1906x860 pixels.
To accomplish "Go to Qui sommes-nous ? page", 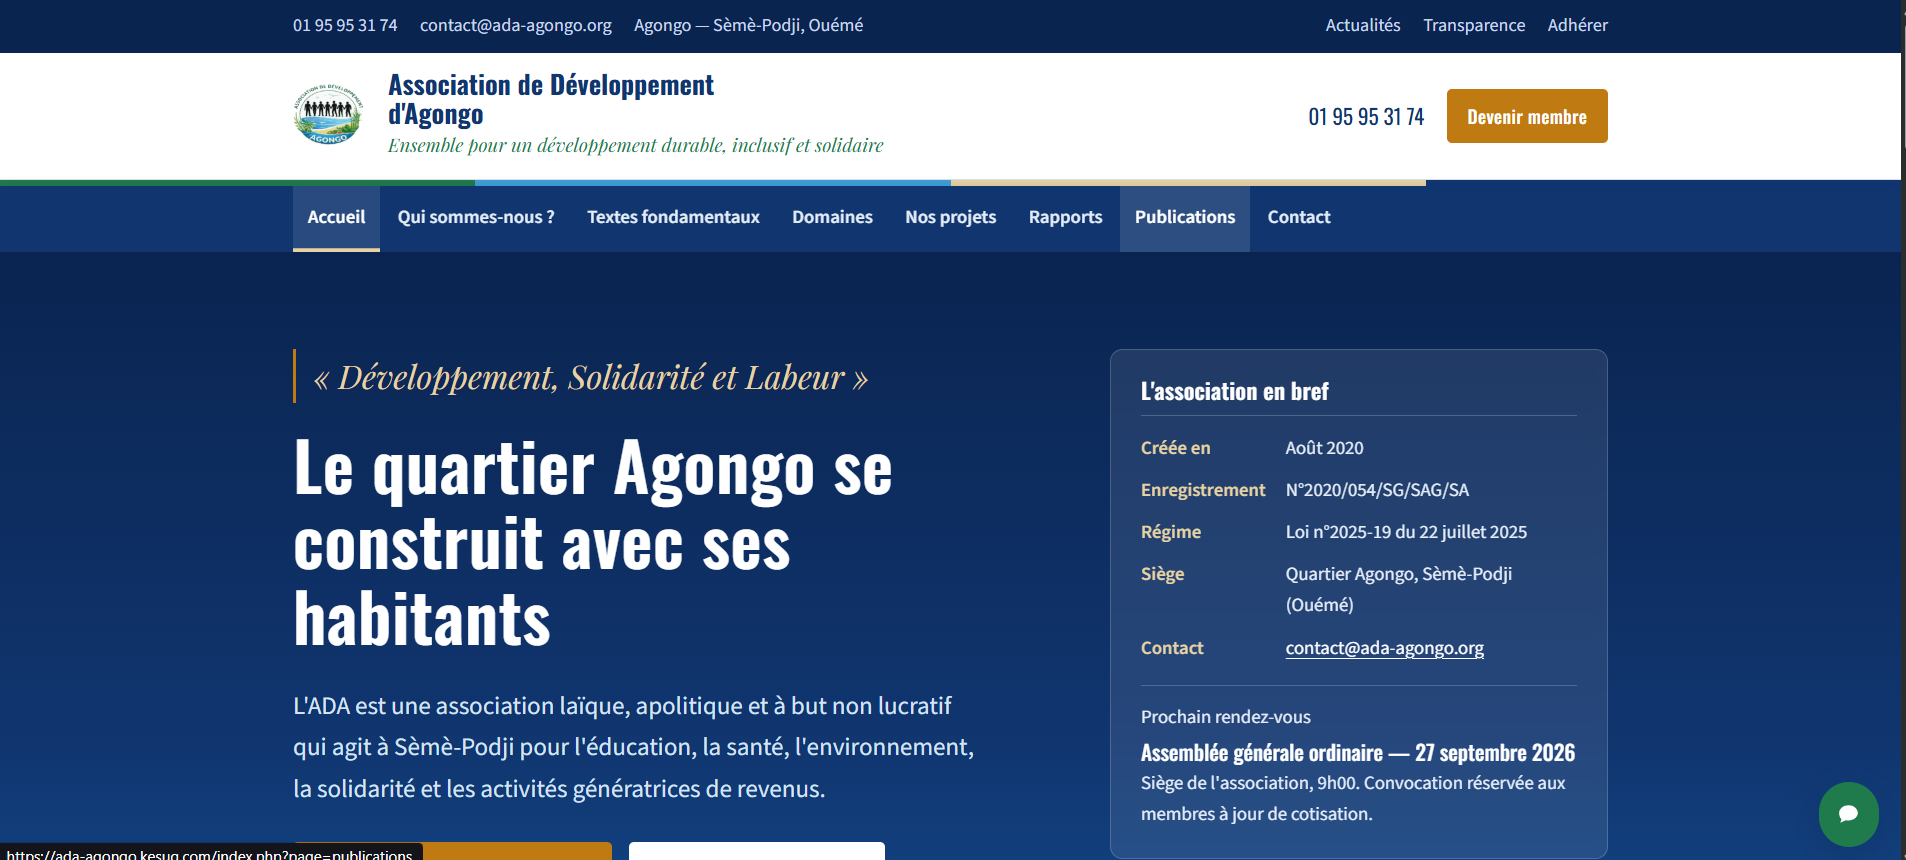I will 476,217.
